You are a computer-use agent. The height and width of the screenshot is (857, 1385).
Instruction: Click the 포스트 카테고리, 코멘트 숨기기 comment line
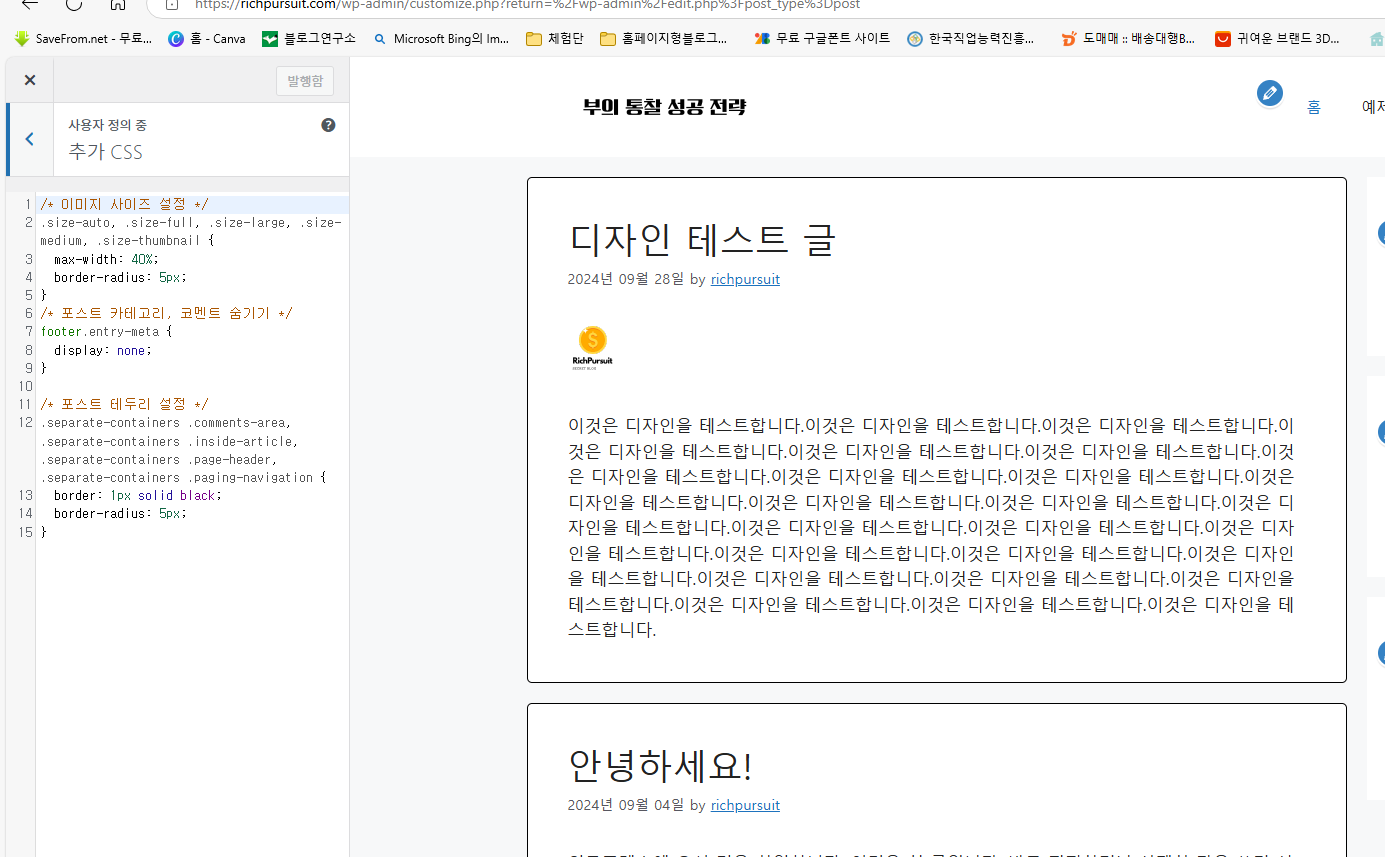coord(166,313)
